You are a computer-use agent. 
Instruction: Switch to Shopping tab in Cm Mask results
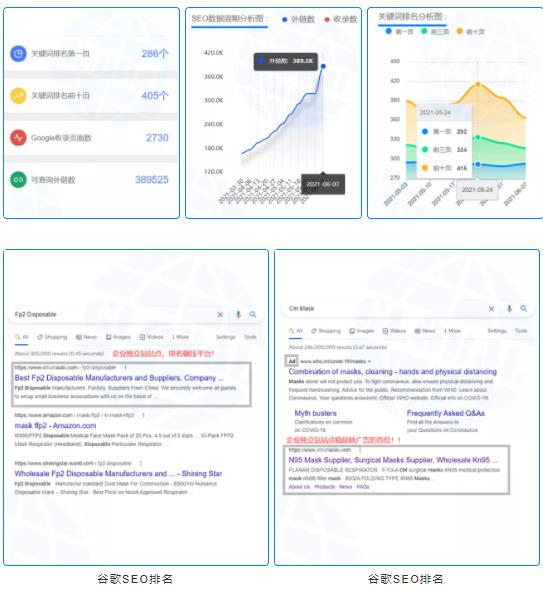click(x=325, y=331)
